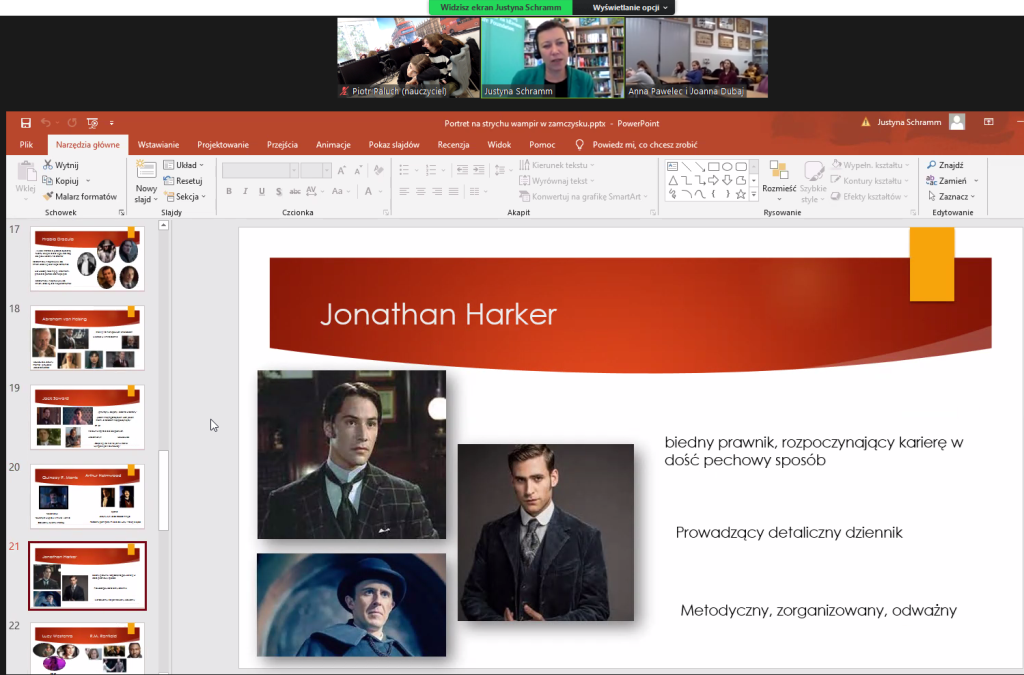Click Powiedz mi, co chcesz zrobić
Viewport: 1024px width, 675px height.
[x=644, y=145]
